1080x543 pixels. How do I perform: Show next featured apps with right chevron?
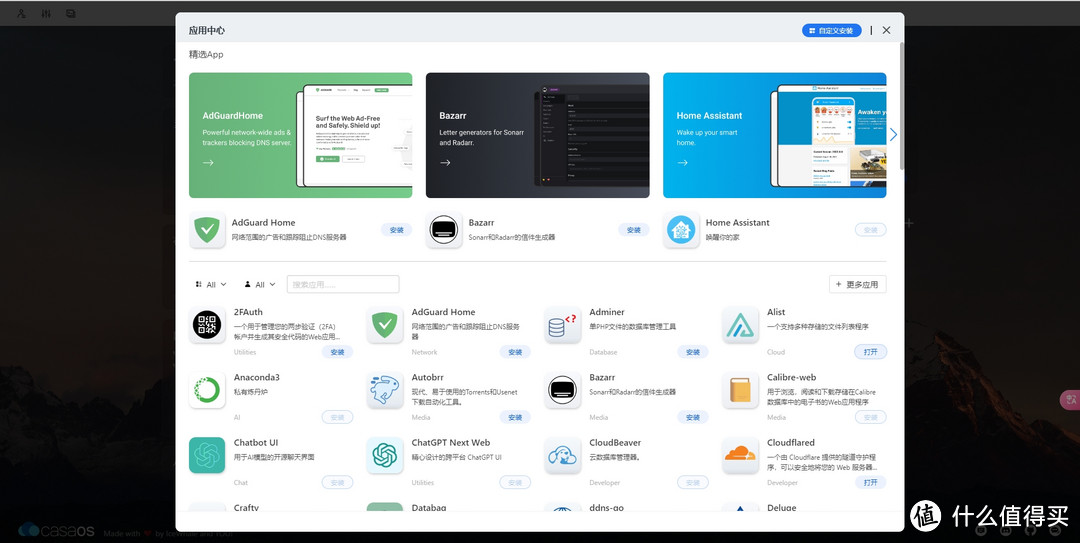pyautogui.click(x=893, y=135)
